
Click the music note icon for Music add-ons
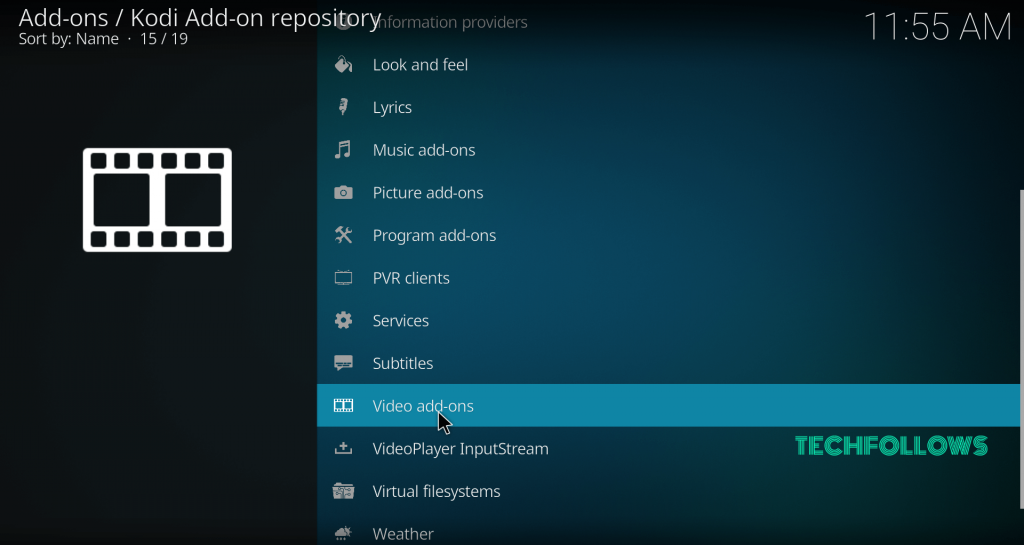pos(344,150)
